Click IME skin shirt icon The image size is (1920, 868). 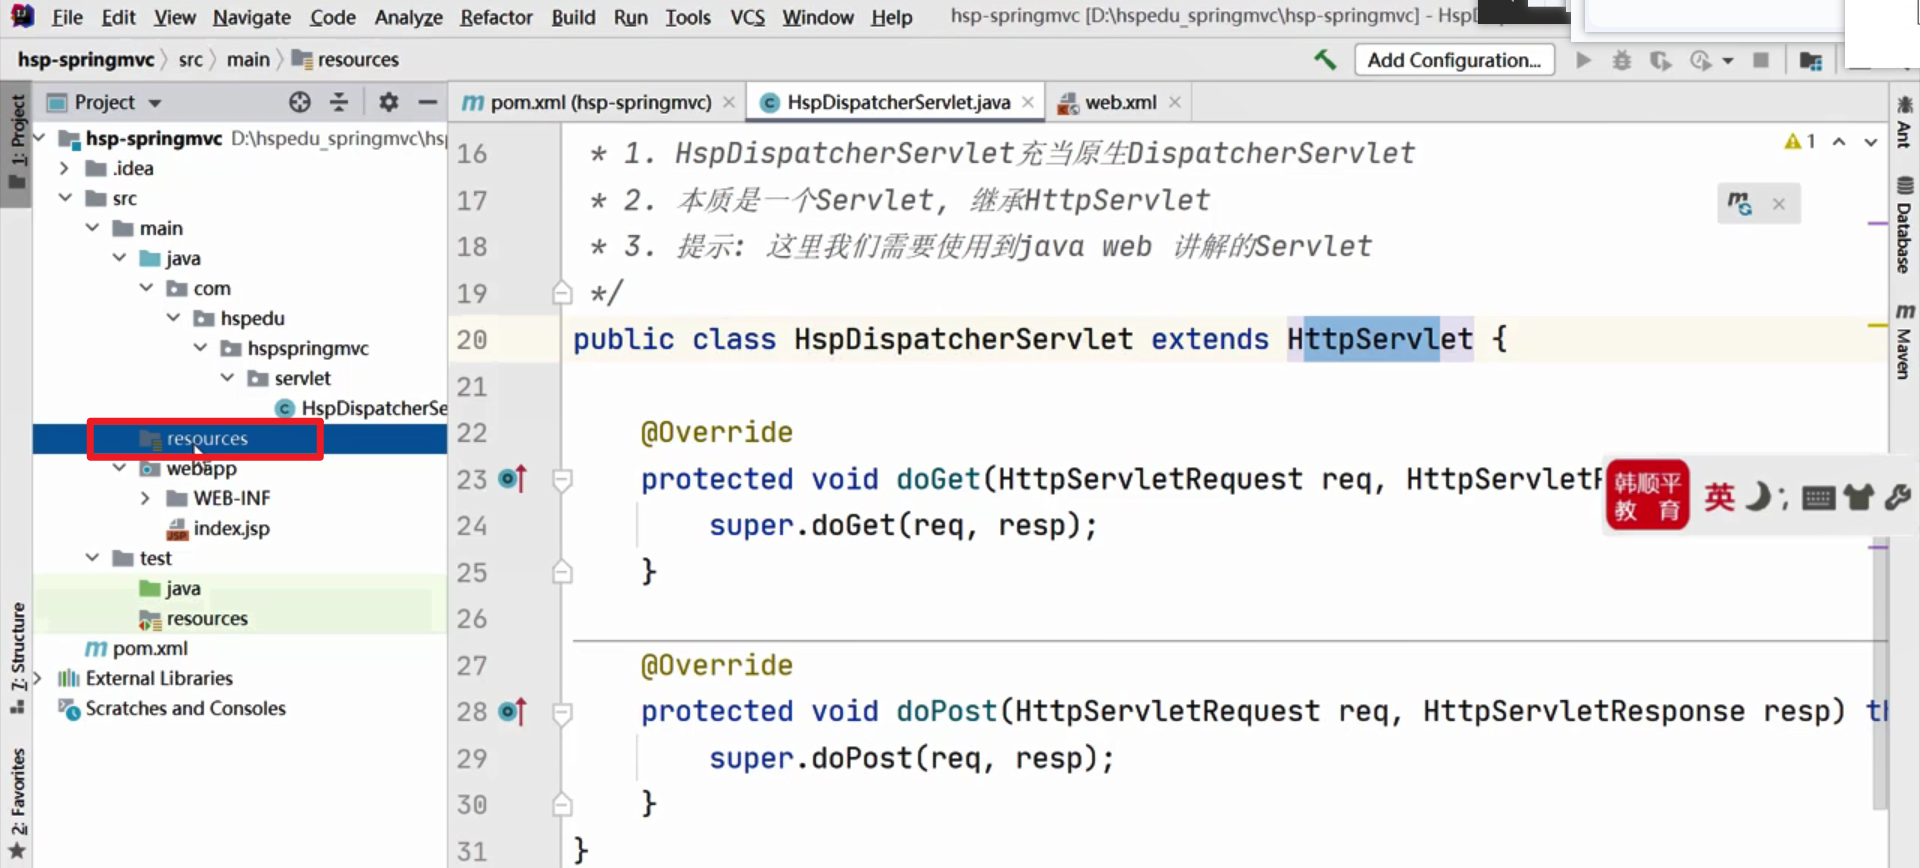click(1859, 497)
